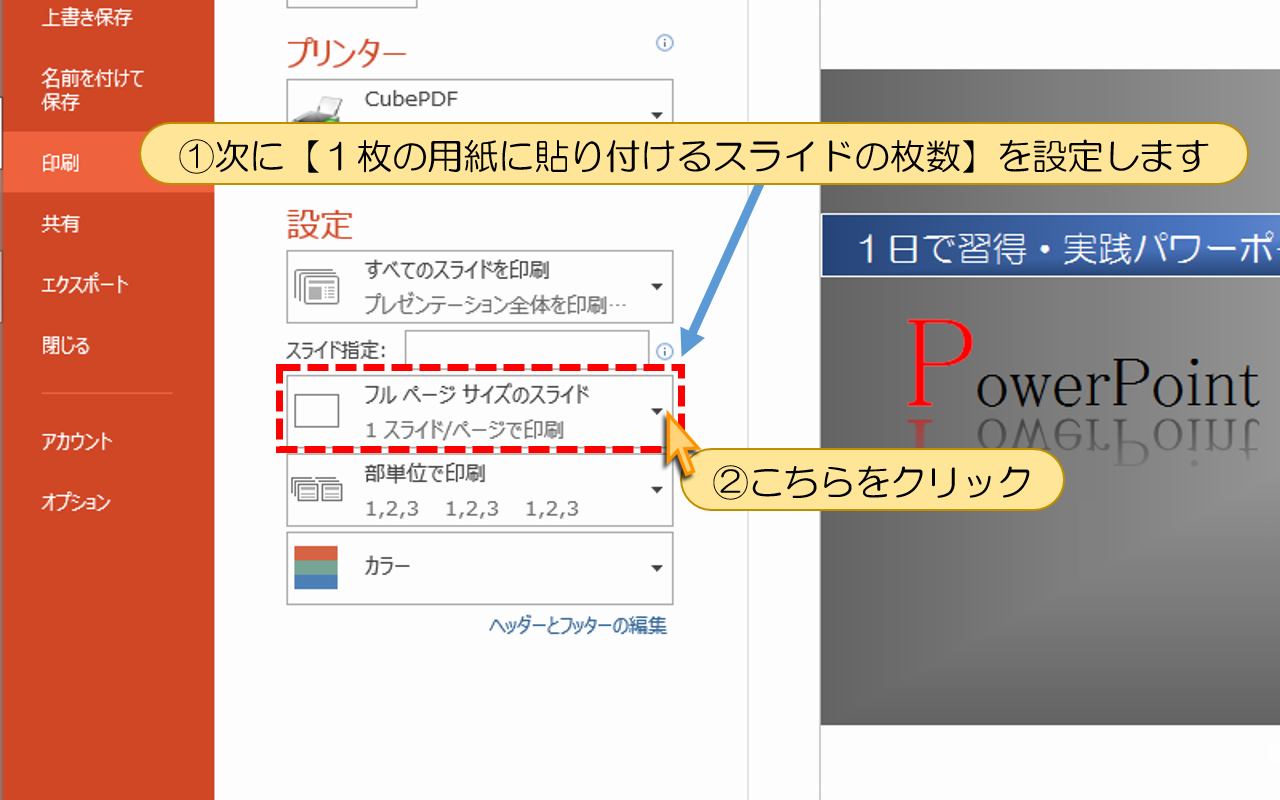Click the info icon beside スライド指定
1280x800 pixels.
[x=664, y=351]
